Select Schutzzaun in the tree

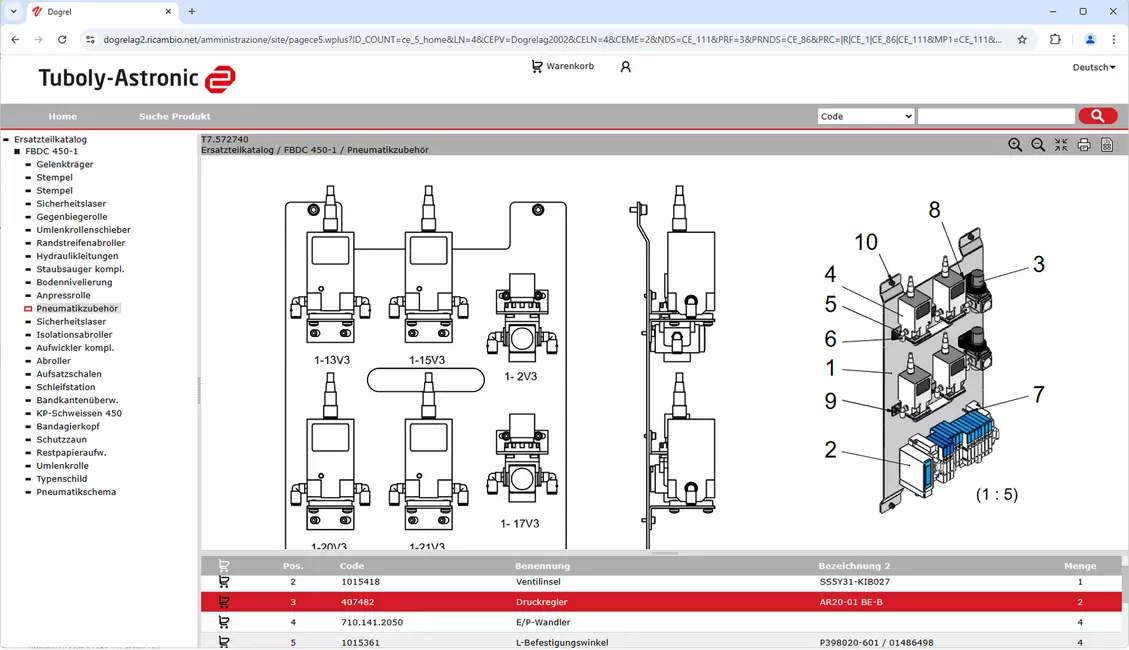point(61,439)
